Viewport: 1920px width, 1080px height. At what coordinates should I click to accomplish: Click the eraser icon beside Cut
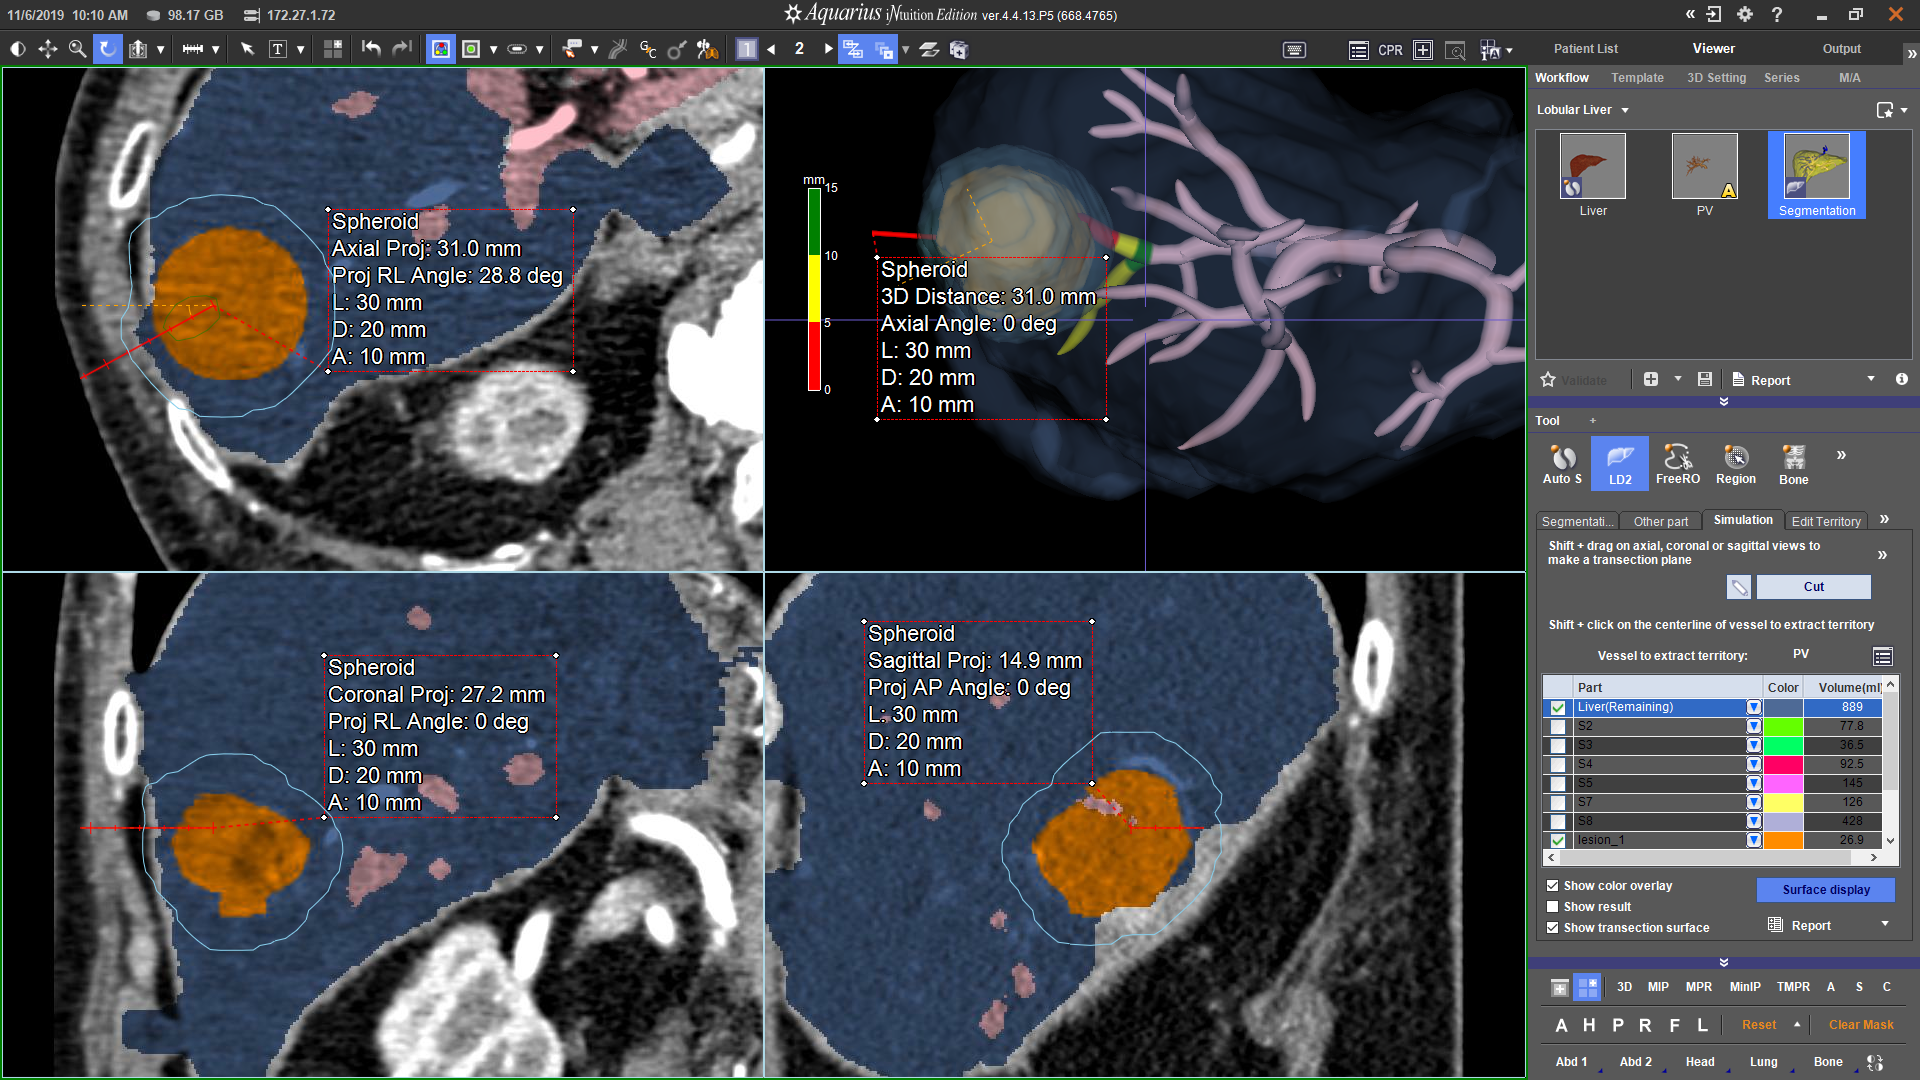click(1739, 587)
